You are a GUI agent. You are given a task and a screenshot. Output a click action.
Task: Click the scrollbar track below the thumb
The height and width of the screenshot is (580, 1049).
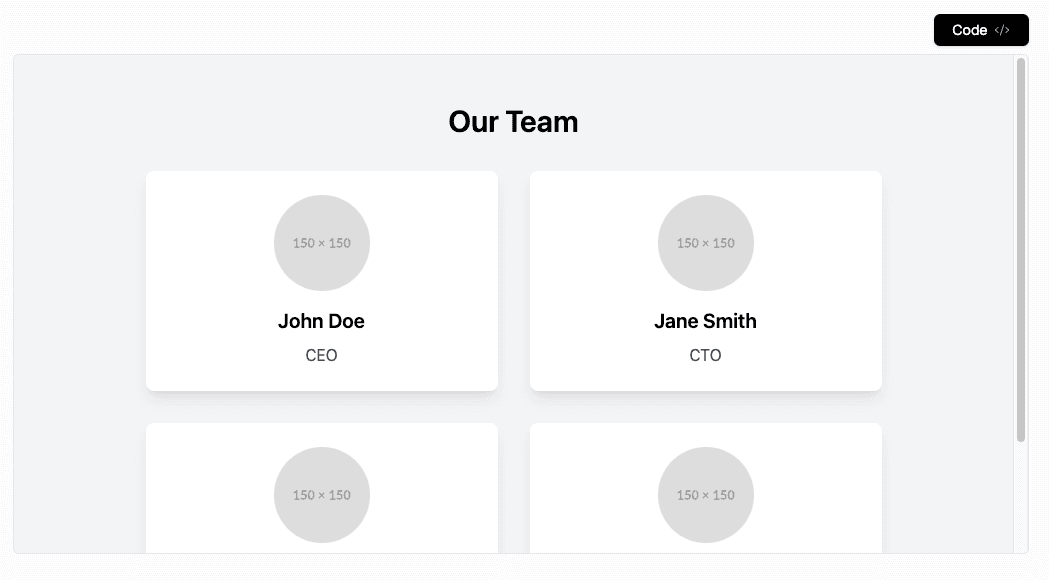tap(1021, 500)
